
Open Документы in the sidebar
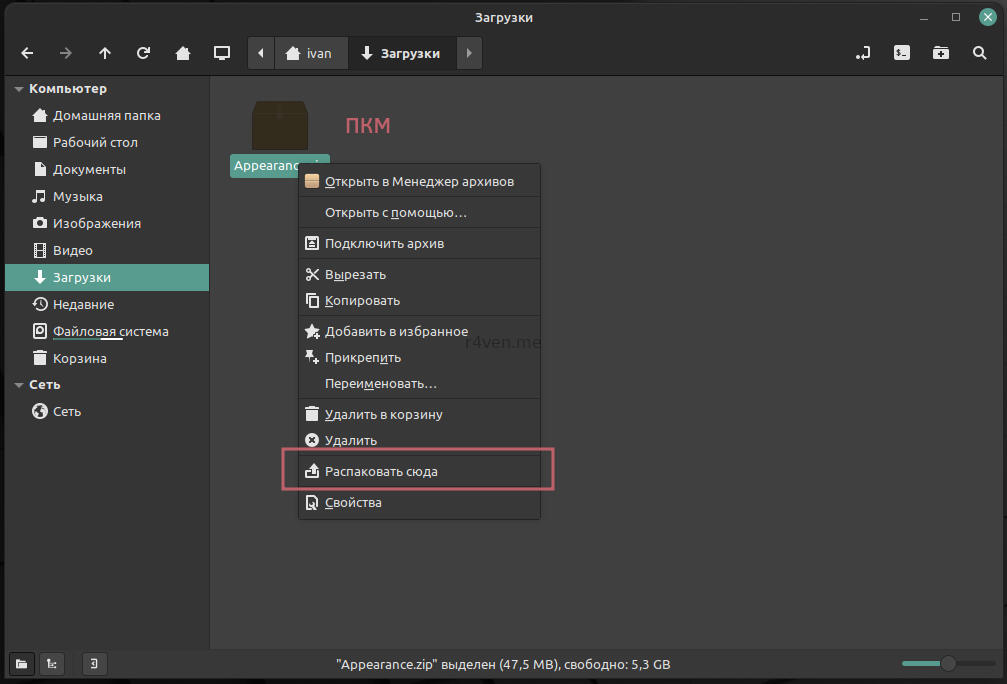pyautogui.click(x=89, y=169)
